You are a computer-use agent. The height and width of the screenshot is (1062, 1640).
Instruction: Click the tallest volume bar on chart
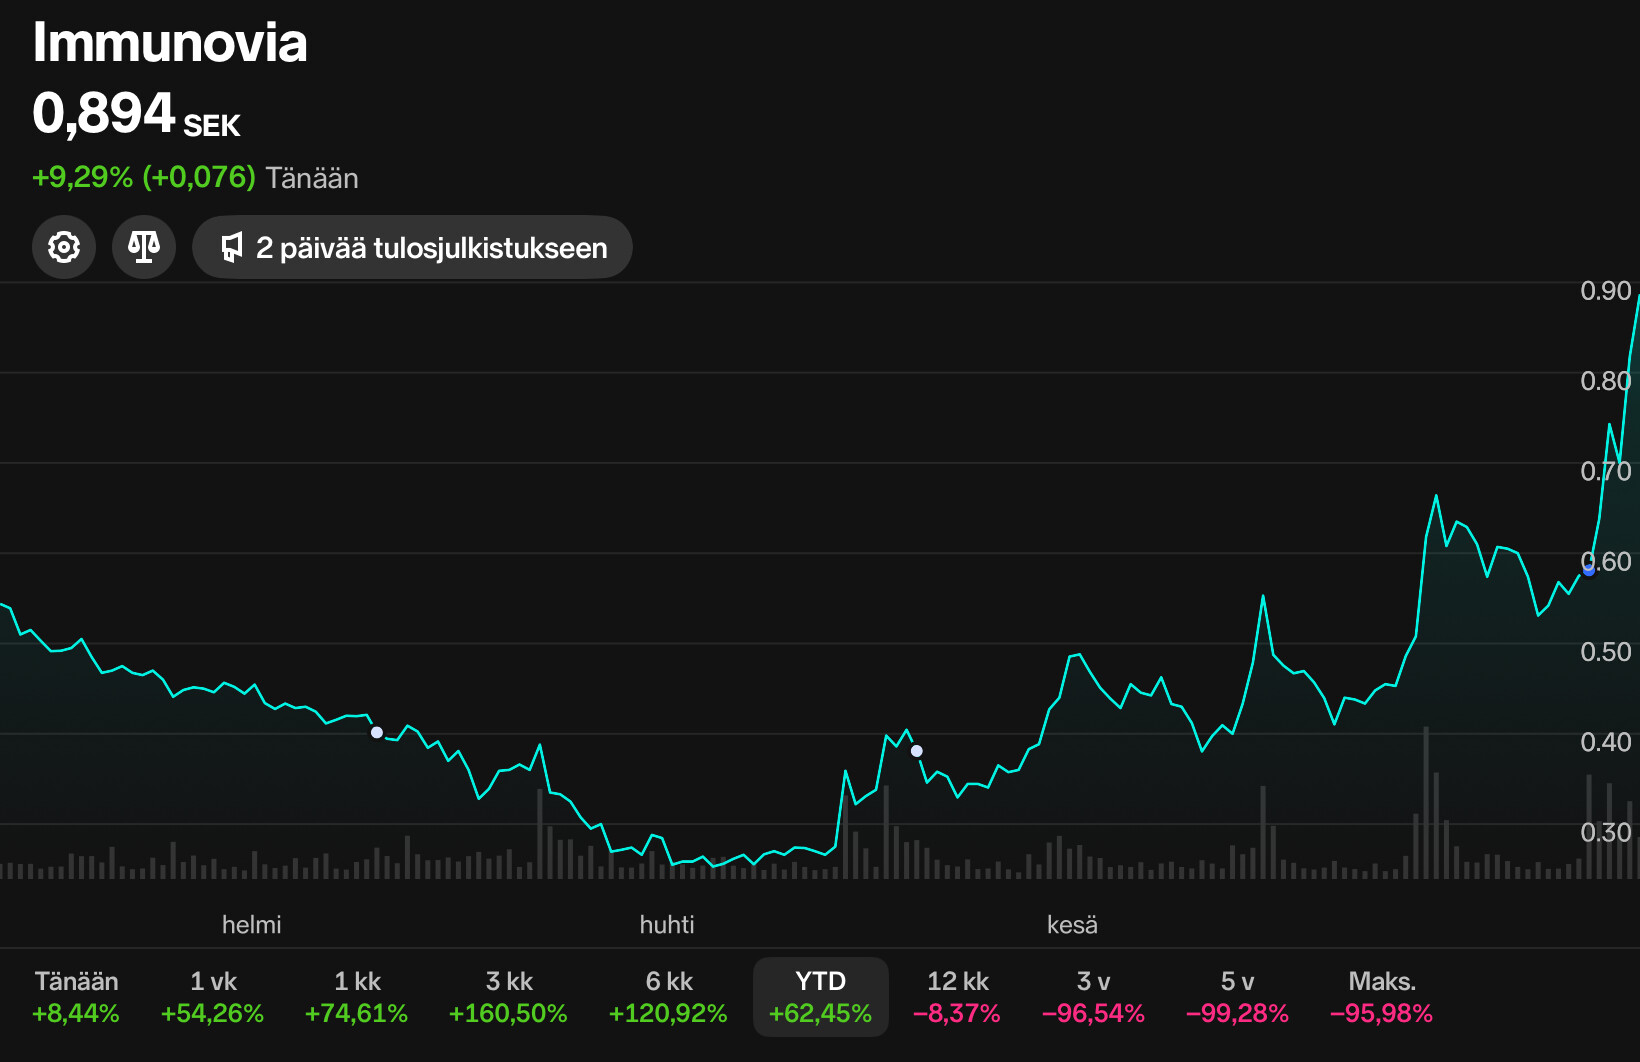[x=1426, y=800]
